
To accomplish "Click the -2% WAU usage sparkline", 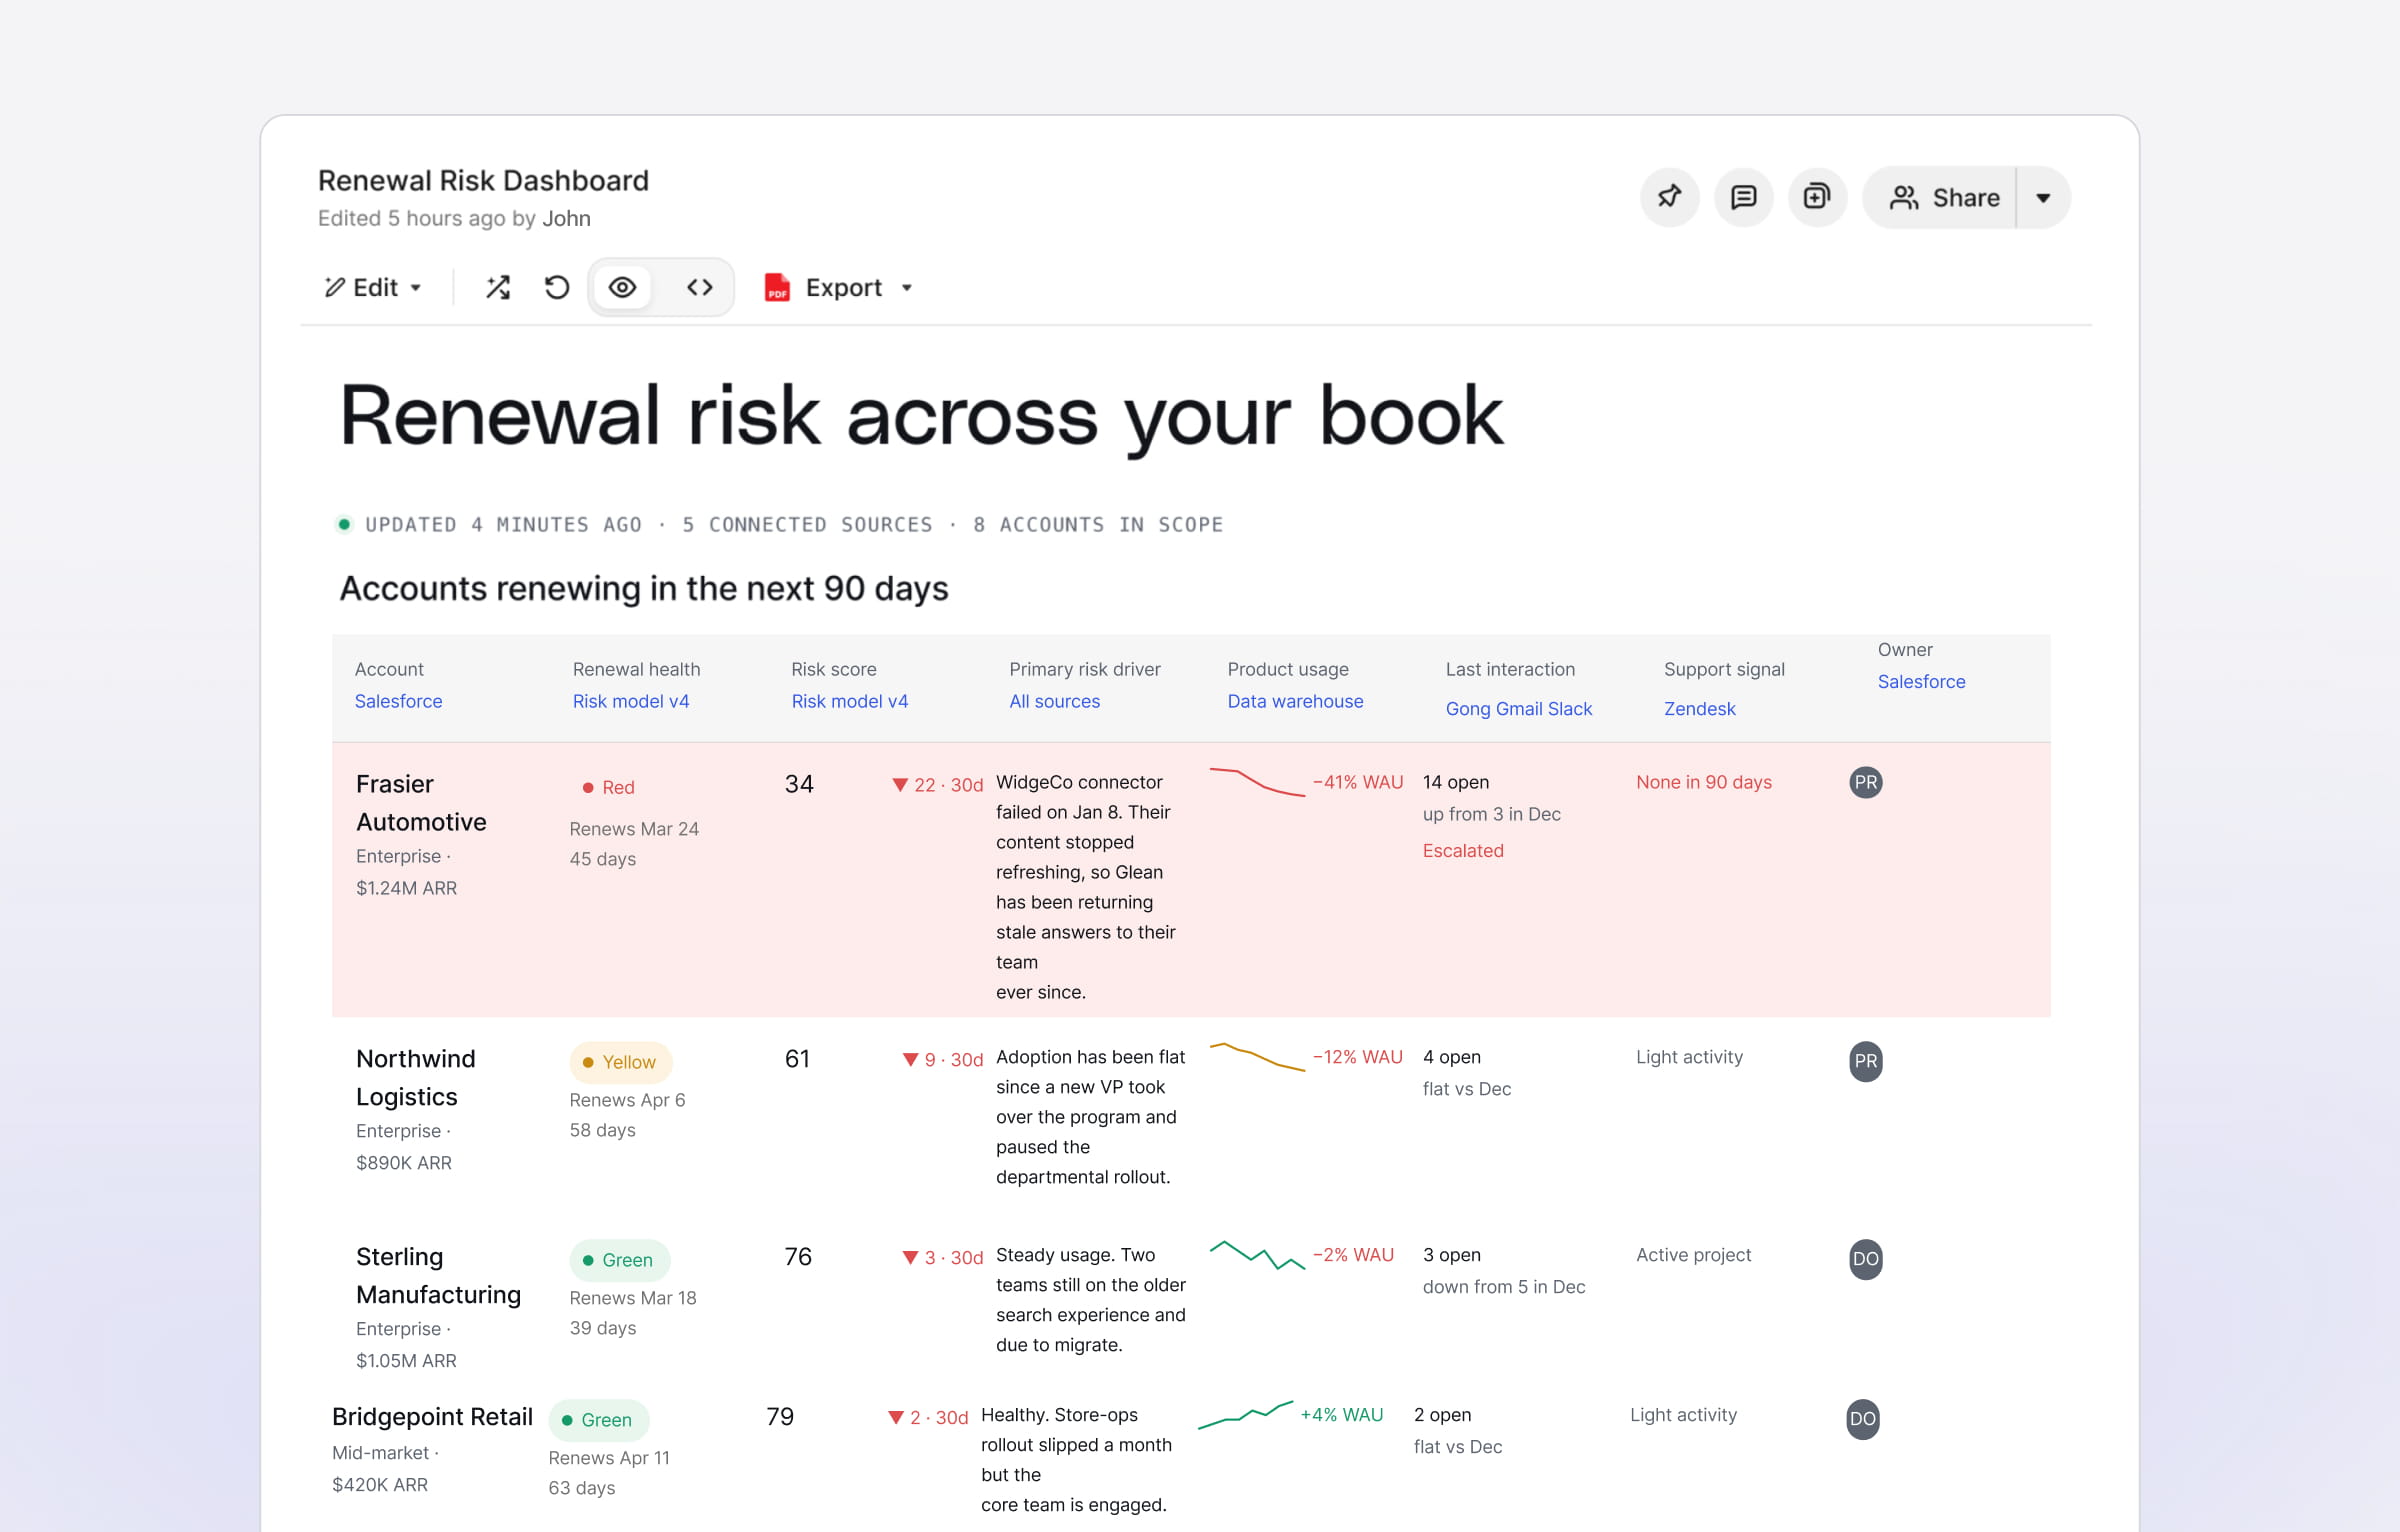I will pyautogui.click(x=1257, y=1255).
